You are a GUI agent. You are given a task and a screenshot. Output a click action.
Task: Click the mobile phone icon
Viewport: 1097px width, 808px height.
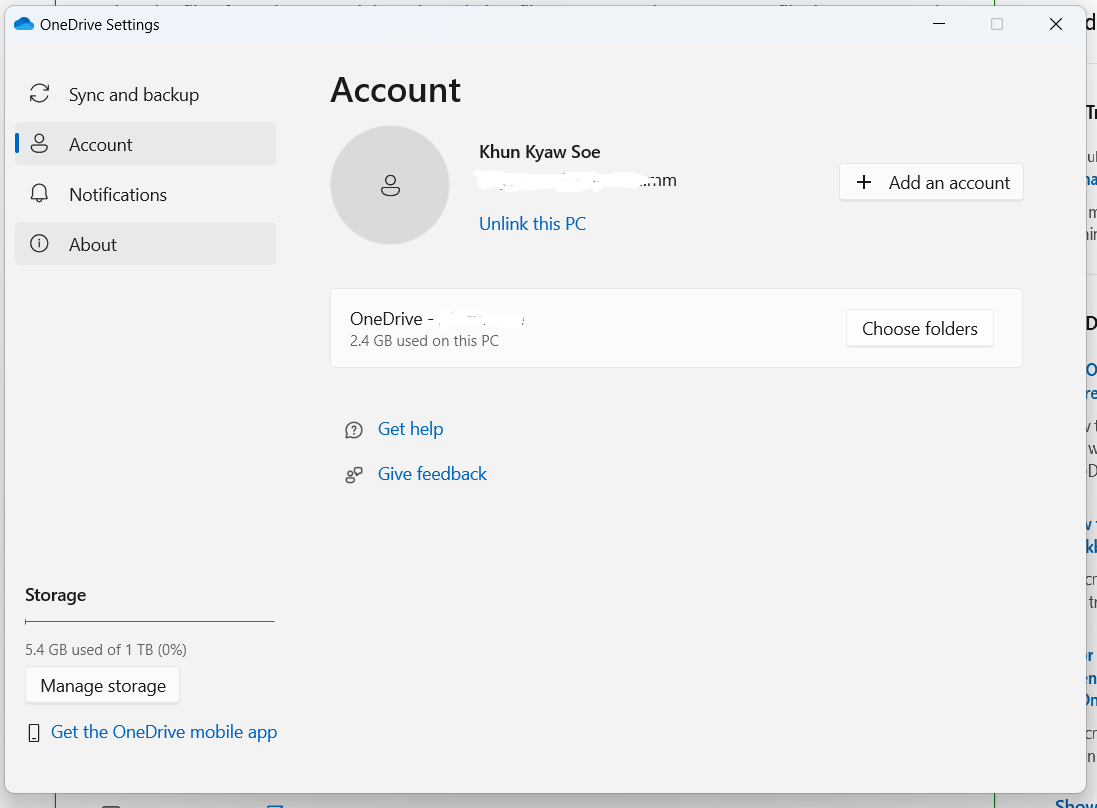(34, 732)
